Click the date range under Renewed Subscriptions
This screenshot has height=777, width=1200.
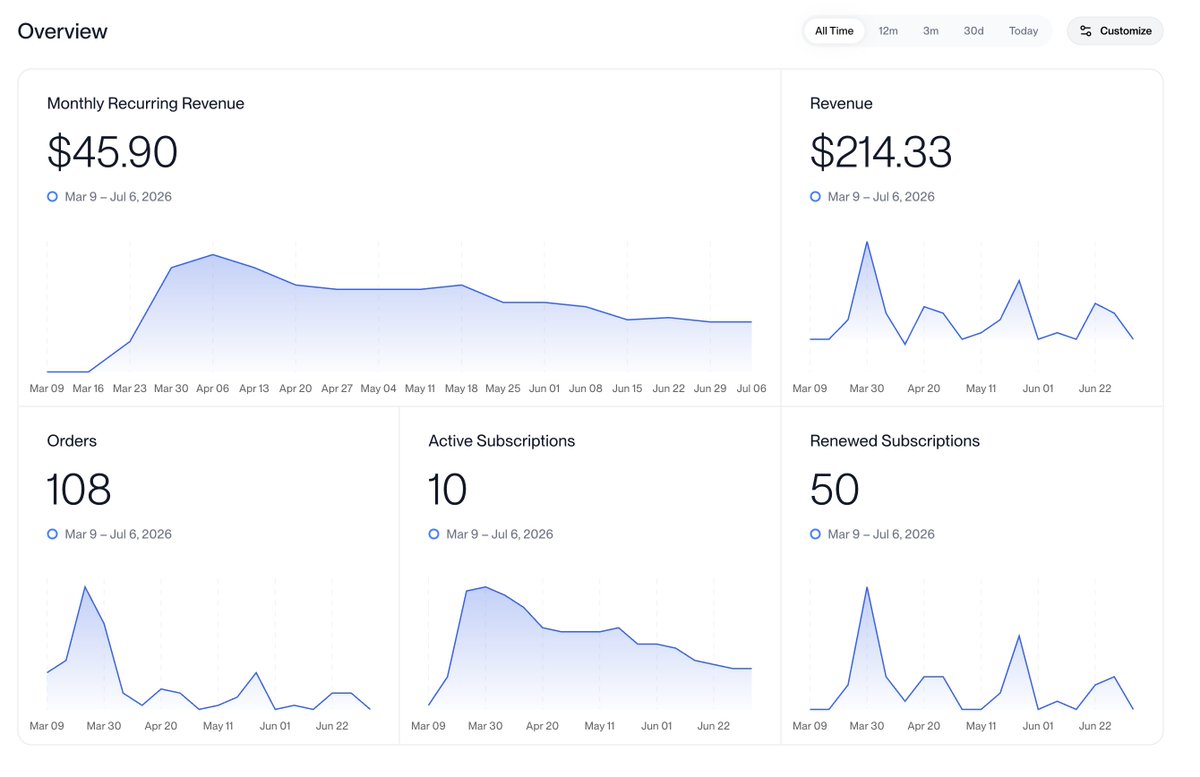[x=881, y=534]
